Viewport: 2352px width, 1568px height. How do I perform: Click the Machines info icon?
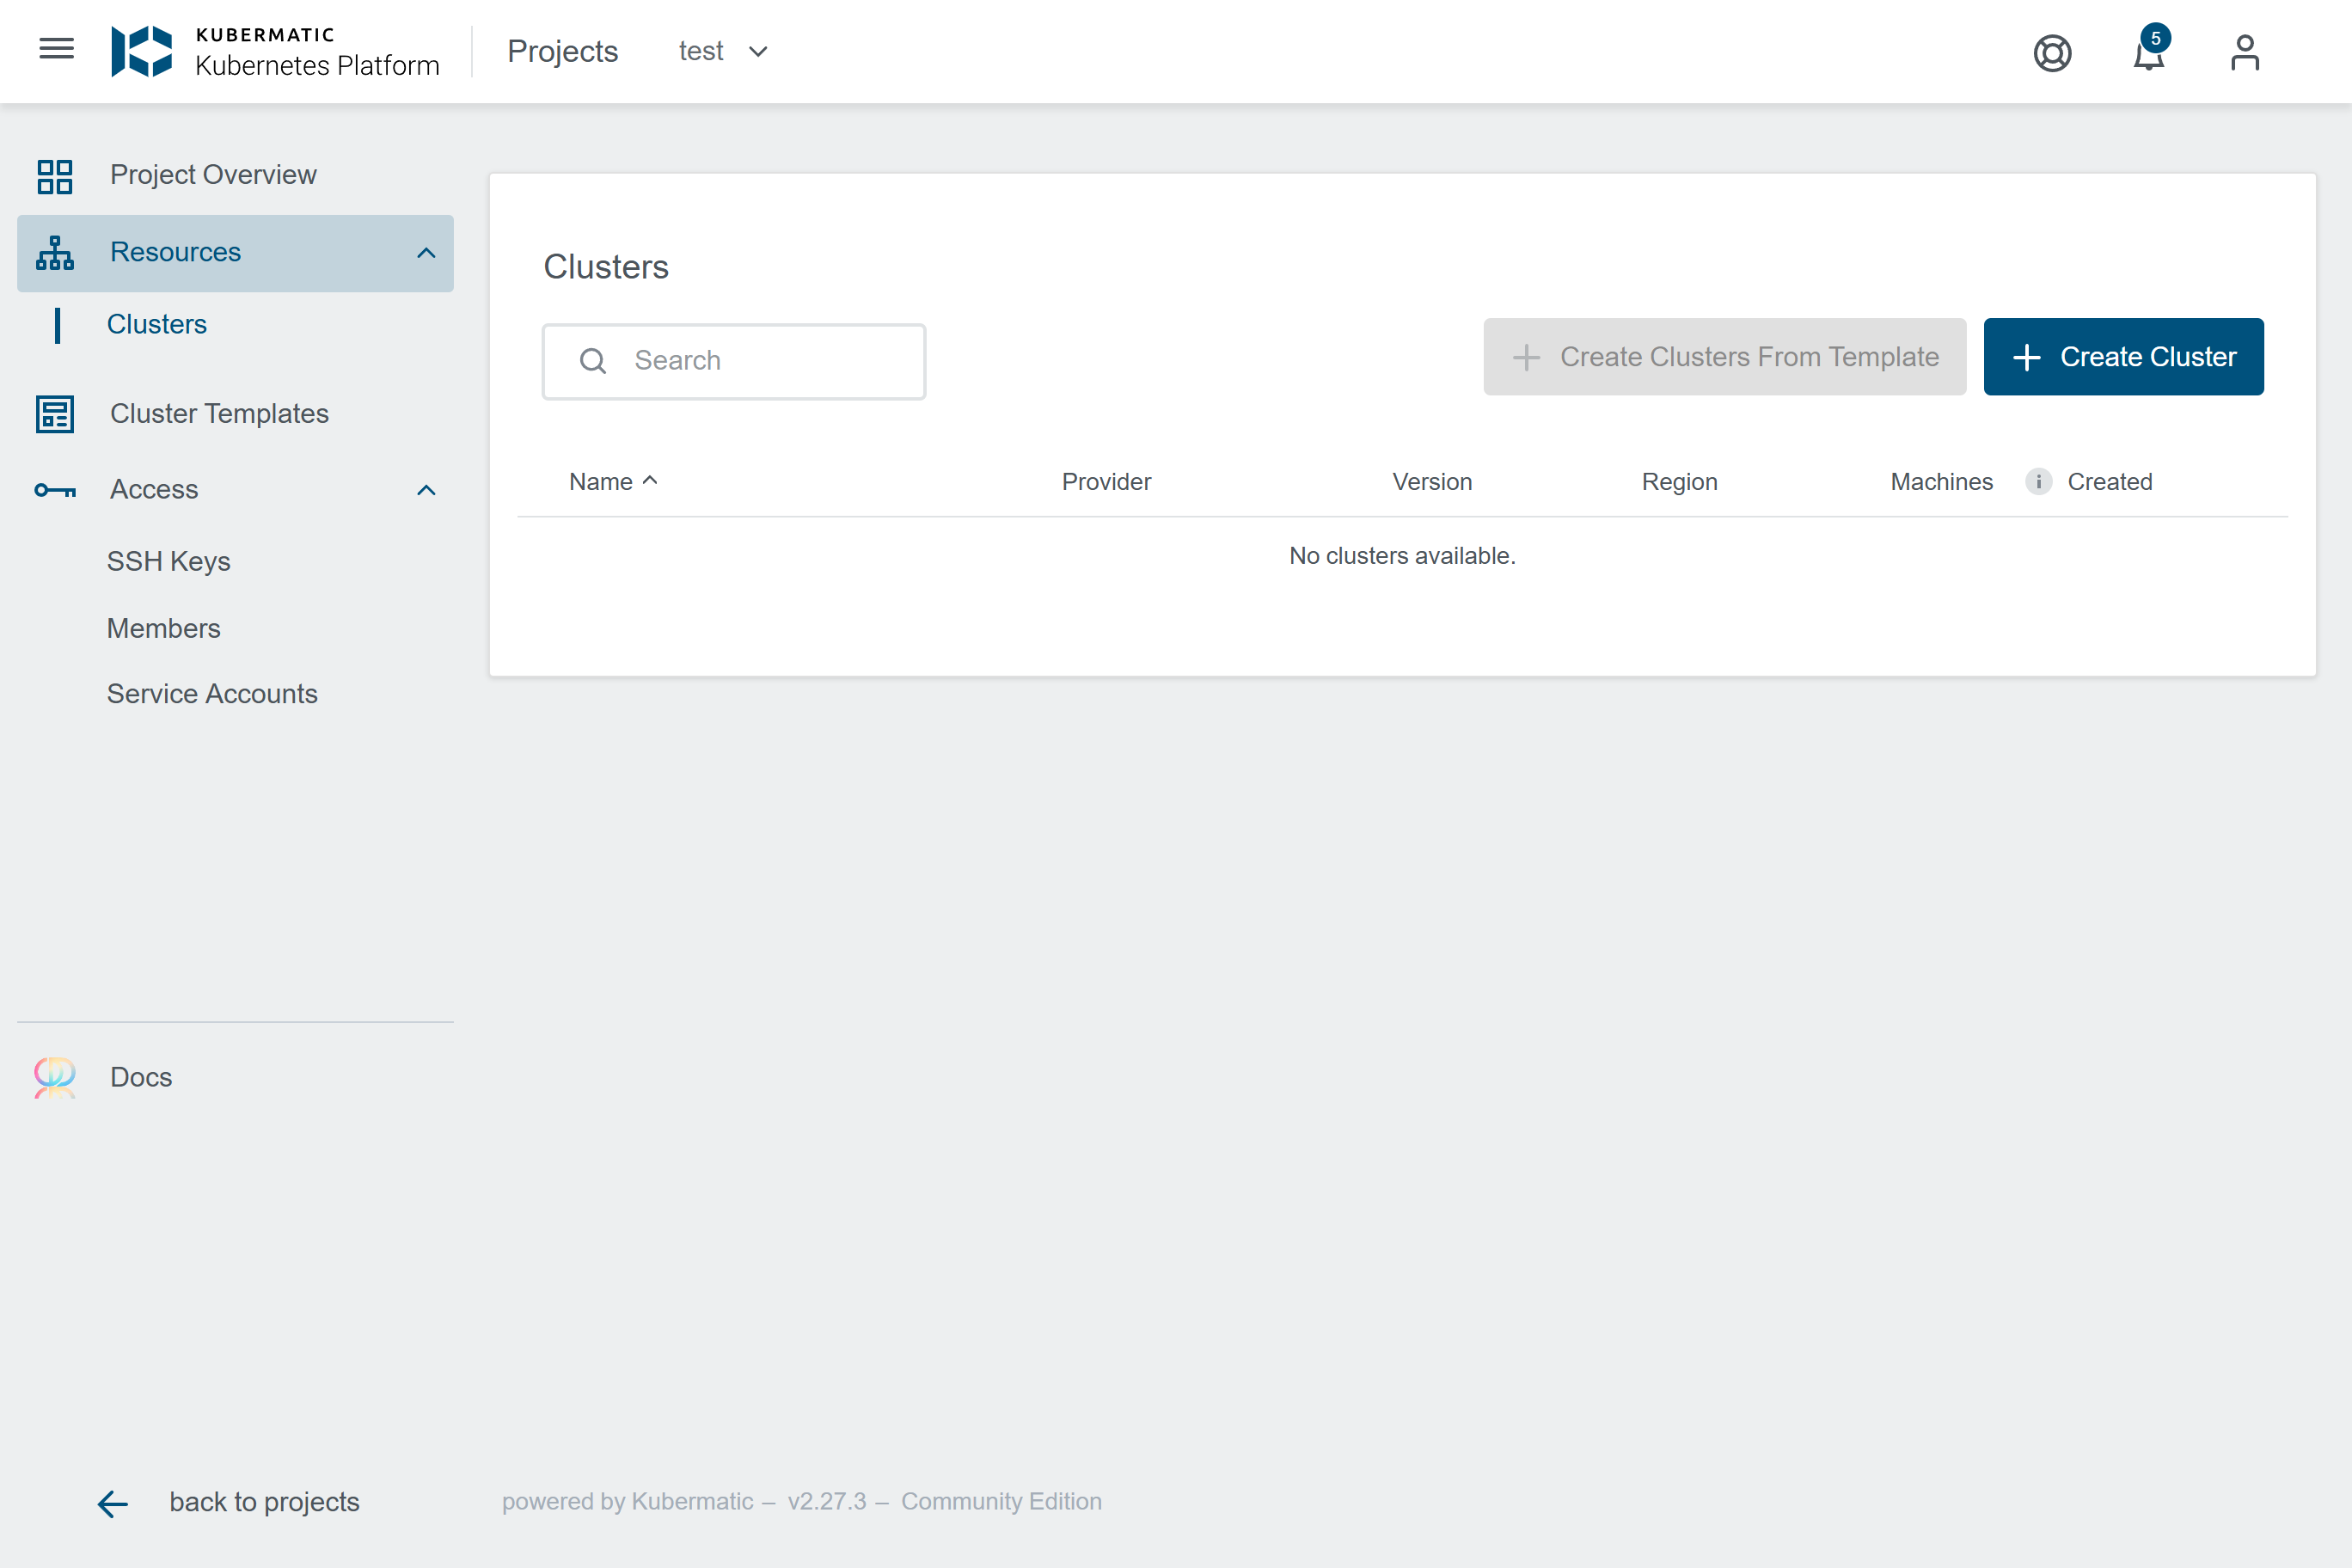(2038, 482)
